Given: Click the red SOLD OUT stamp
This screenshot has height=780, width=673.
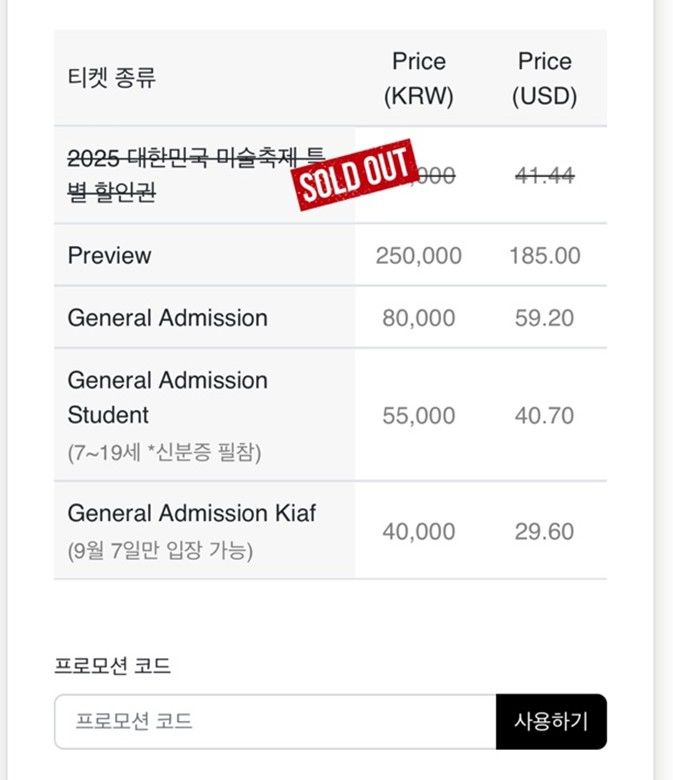Looking at the screenshot, I should click(356, 175).
